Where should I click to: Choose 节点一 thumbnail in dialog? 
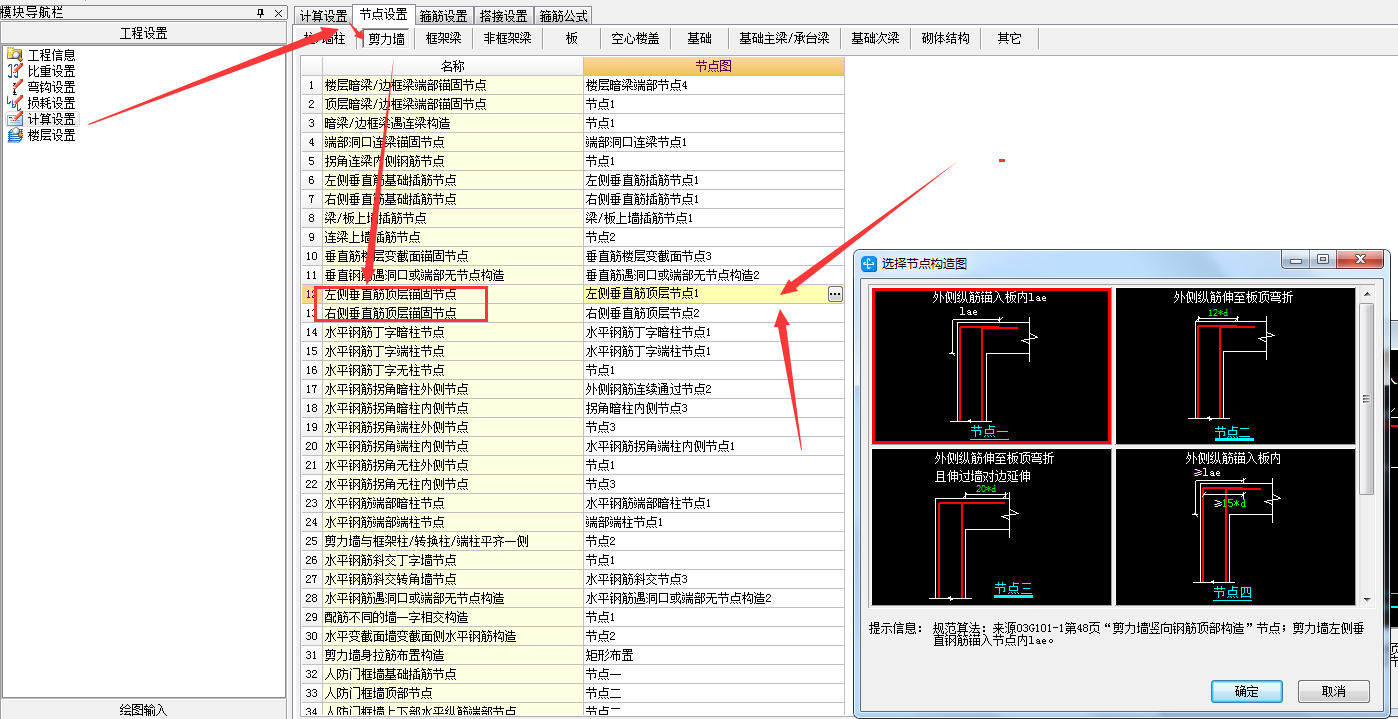pos(991,366)
